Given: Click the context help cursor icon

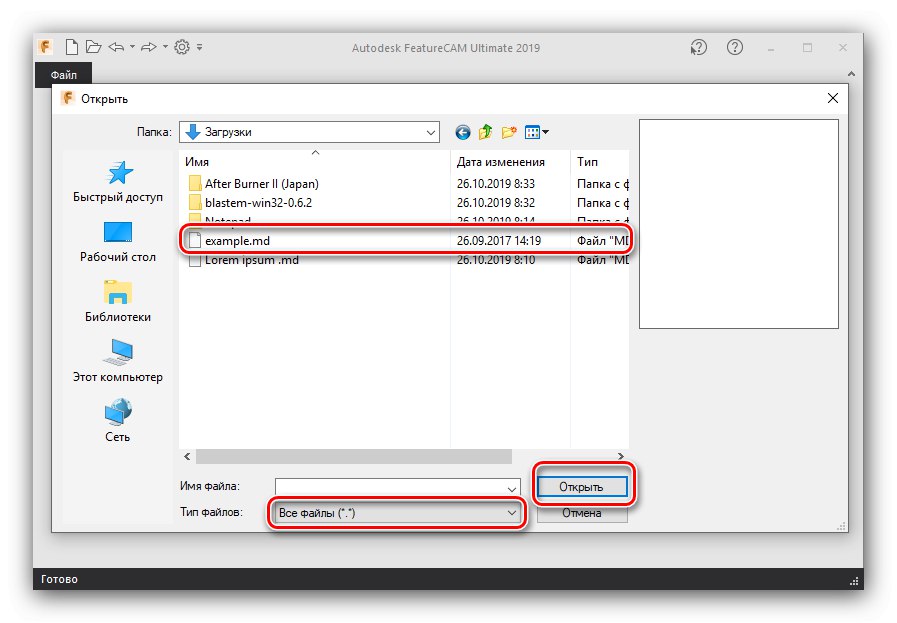Looking at the screenshot, I should point(698,47).
